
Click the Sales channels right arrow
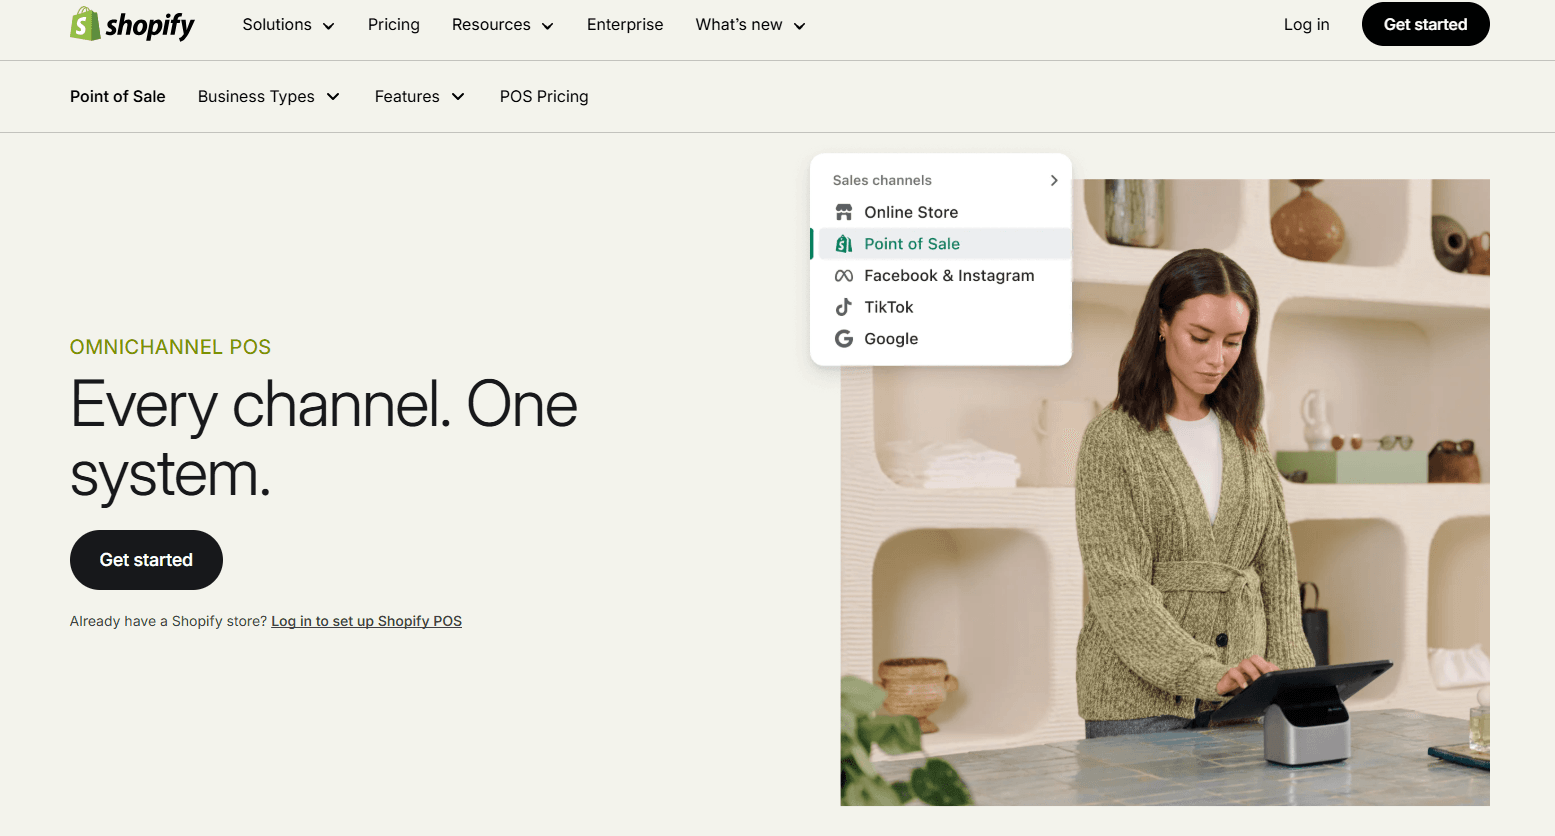click(x=1053, y=180)
